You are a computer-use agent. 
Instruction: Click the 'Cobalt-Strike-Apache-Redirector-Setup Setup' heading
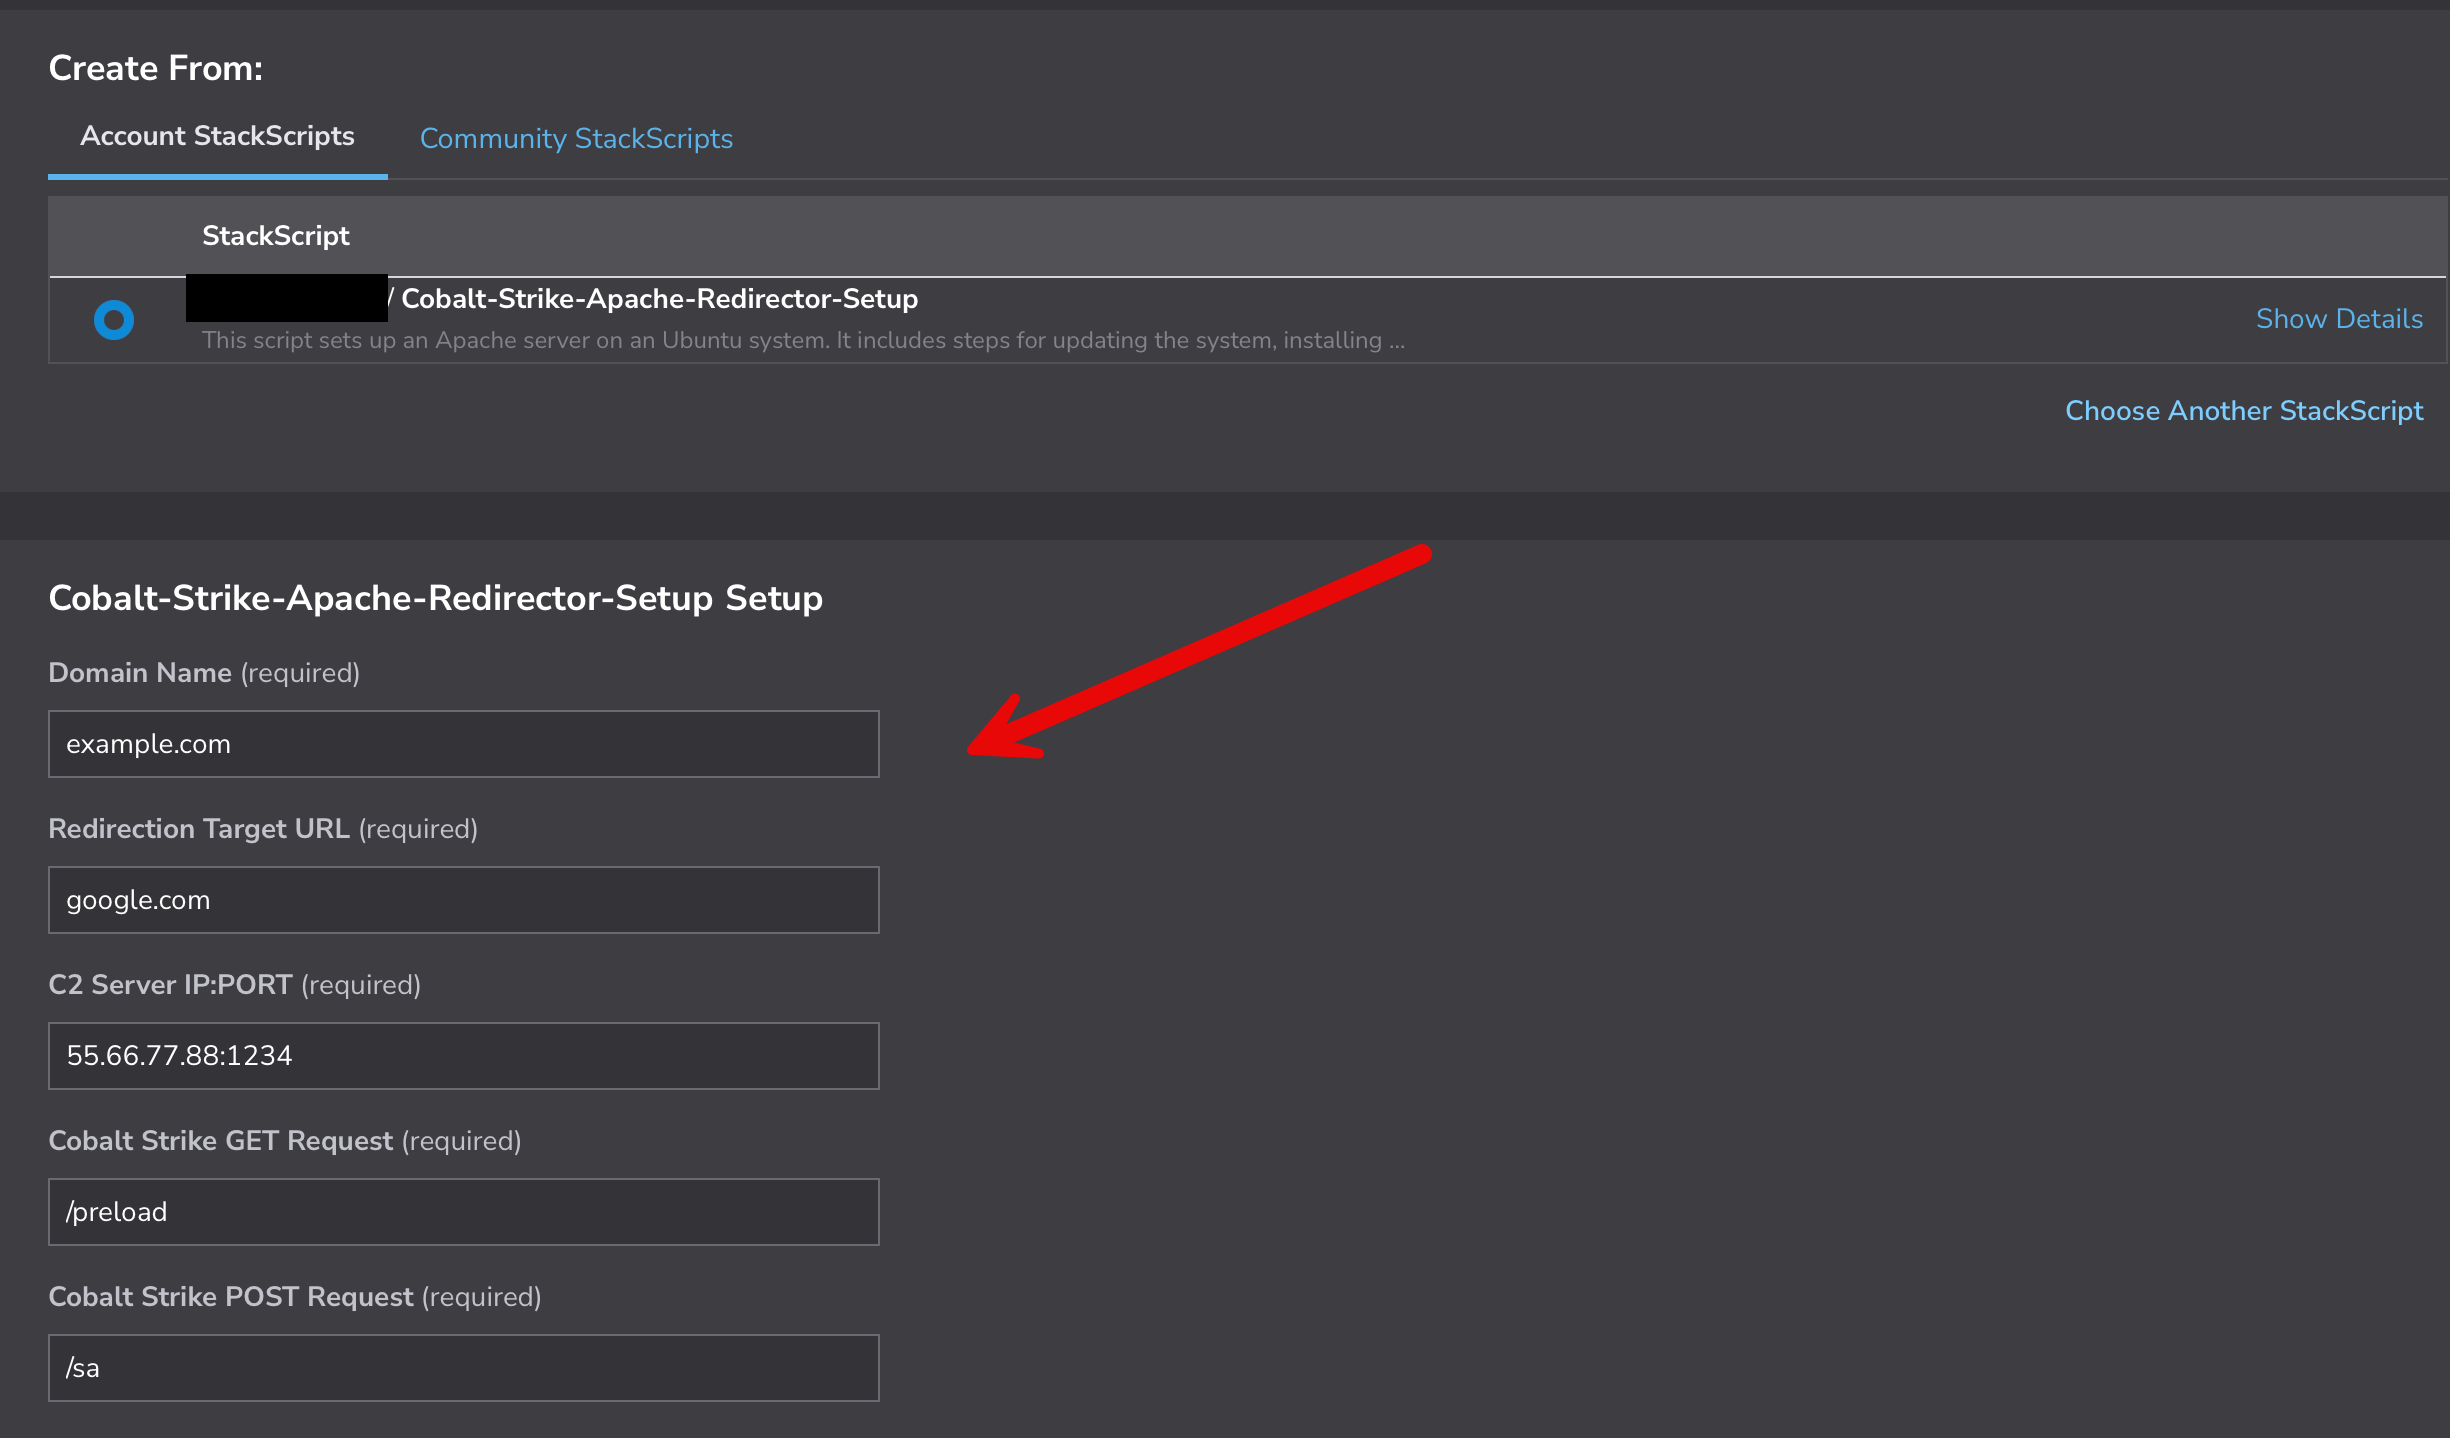point(436,598)
